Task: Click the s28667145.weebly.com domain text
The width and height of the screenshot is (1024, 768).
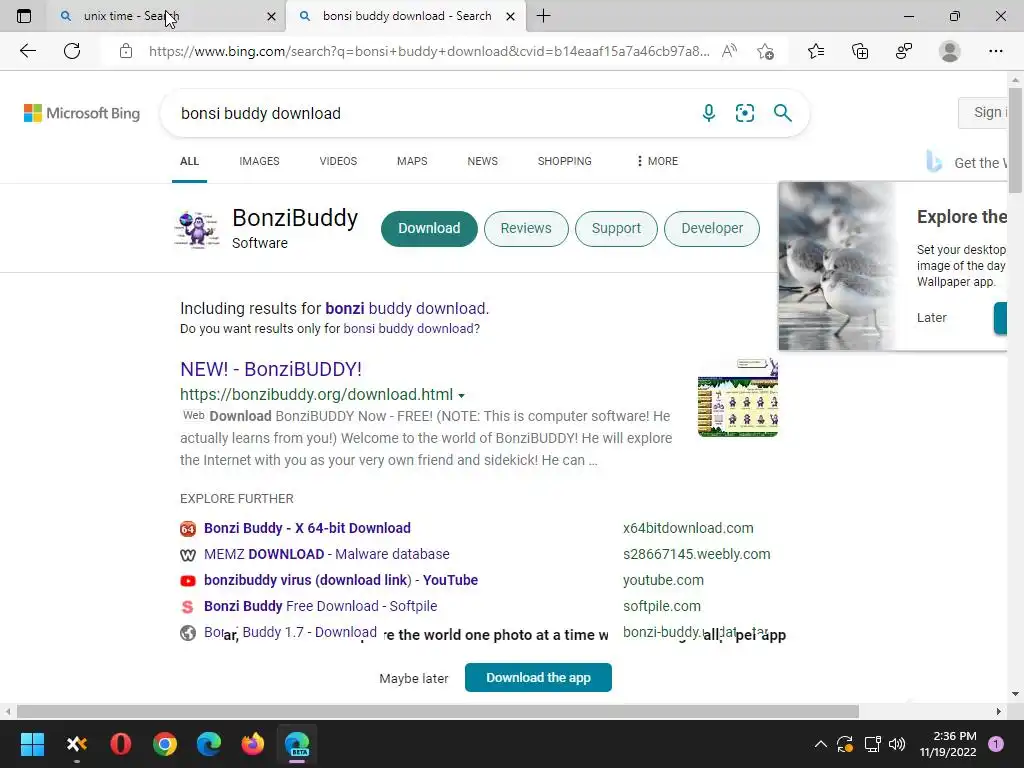Action: (696, 554)
